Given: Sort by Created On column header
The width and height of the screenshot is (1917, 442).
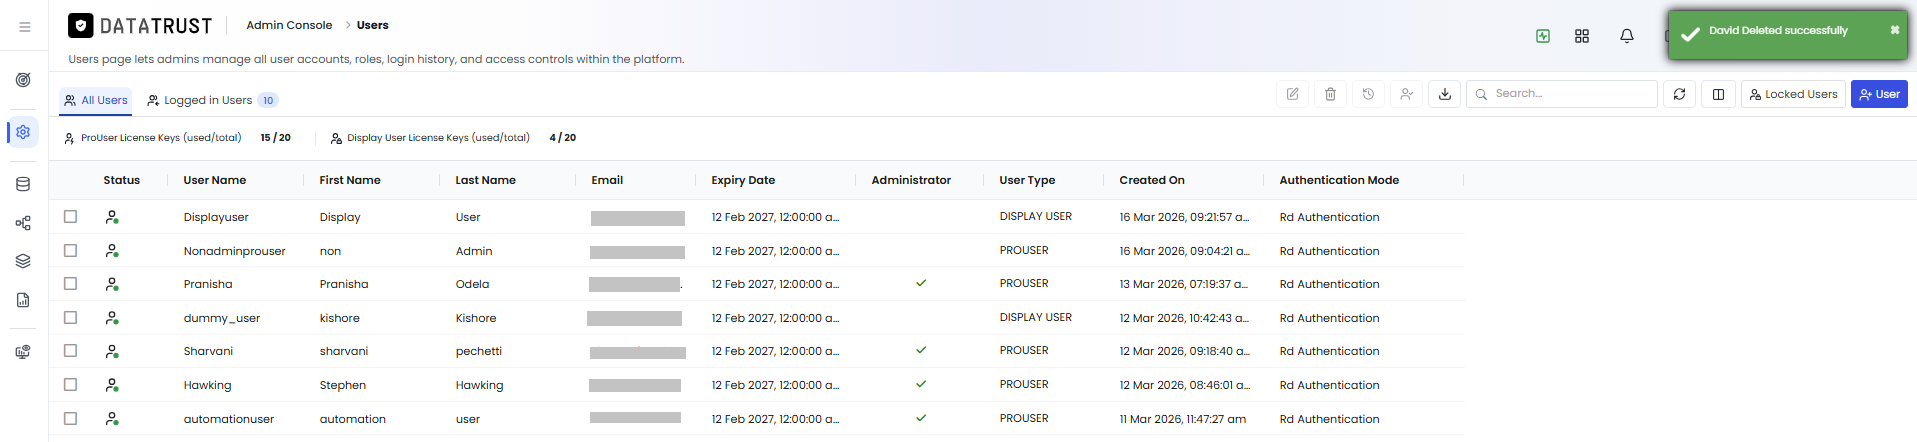Looking at the screenshot, I should (x=1152, y=180).
